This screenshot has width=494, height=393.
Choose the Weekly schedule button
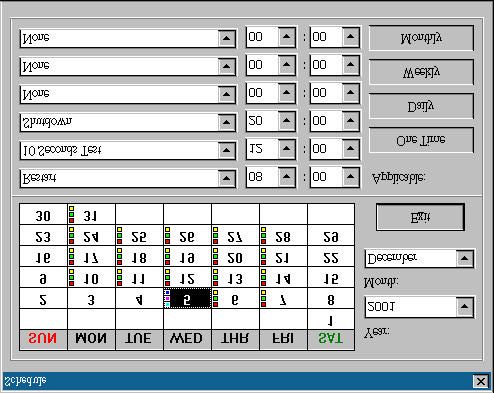(x=421, y=72)
